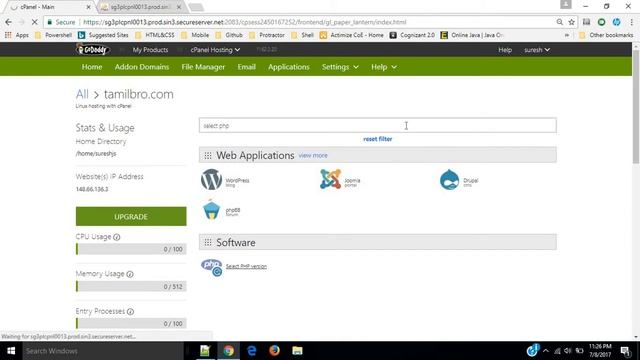Click the address bar zoom magnifier icon
The image size is (640, 360).
click(560, 22)
